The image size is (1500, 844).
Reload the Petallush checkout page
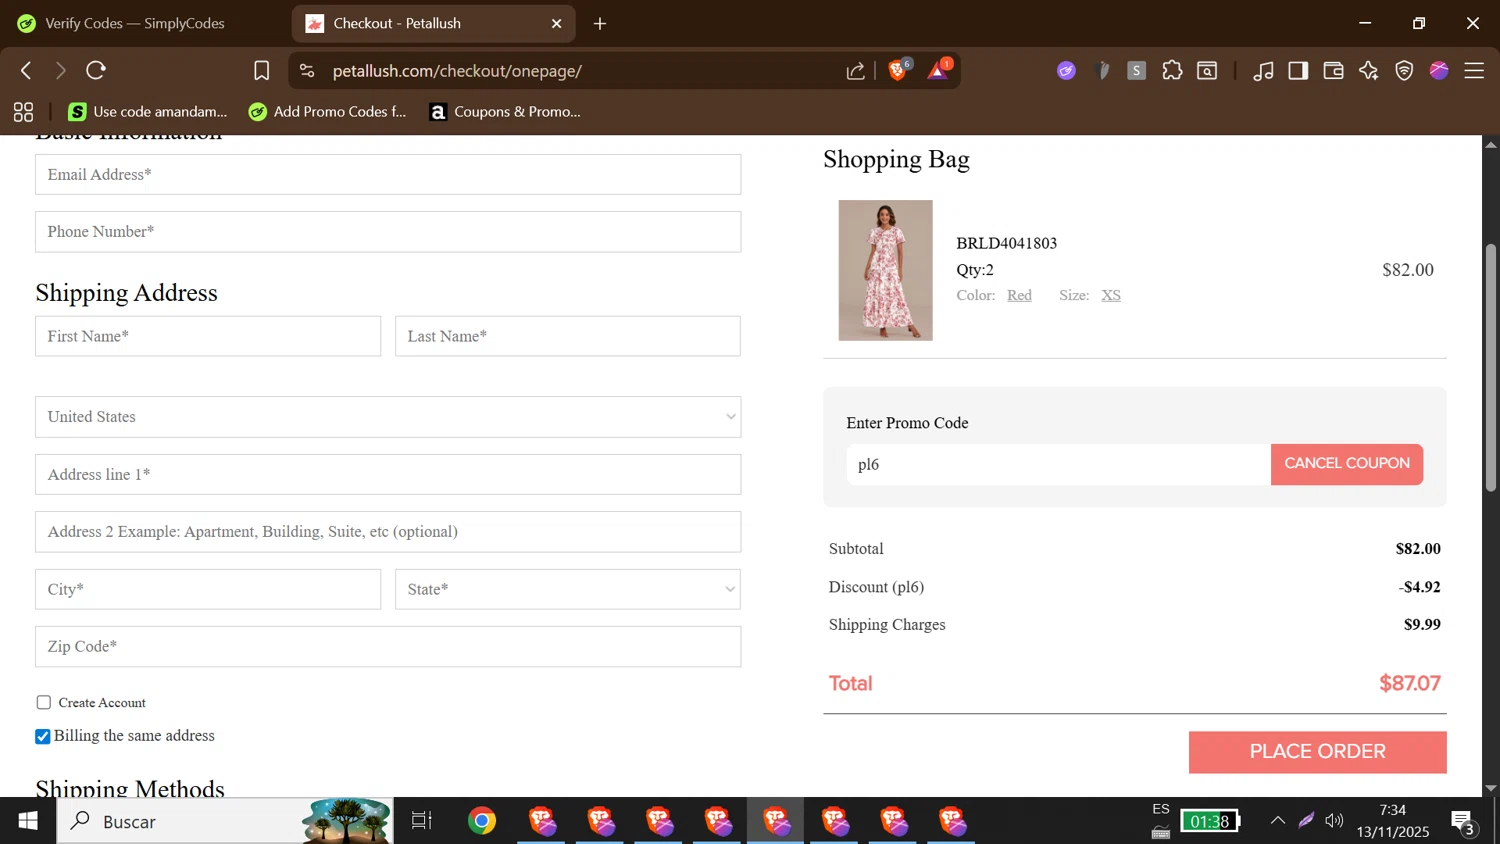(96, 71)
